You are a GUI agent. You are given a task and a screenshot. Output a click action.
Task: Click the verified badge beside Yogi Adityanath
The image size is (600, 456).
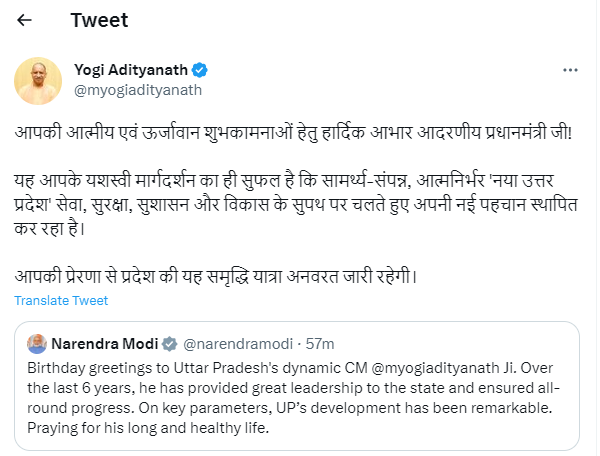pyautogui.click(x=200, y=70)
